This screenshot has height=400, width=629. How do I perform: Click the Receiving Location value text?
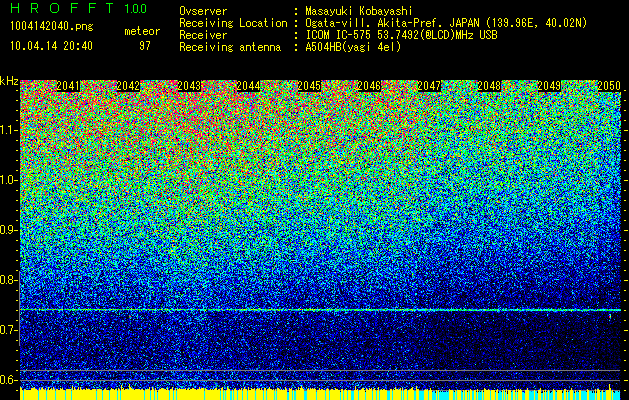[446, 23]
